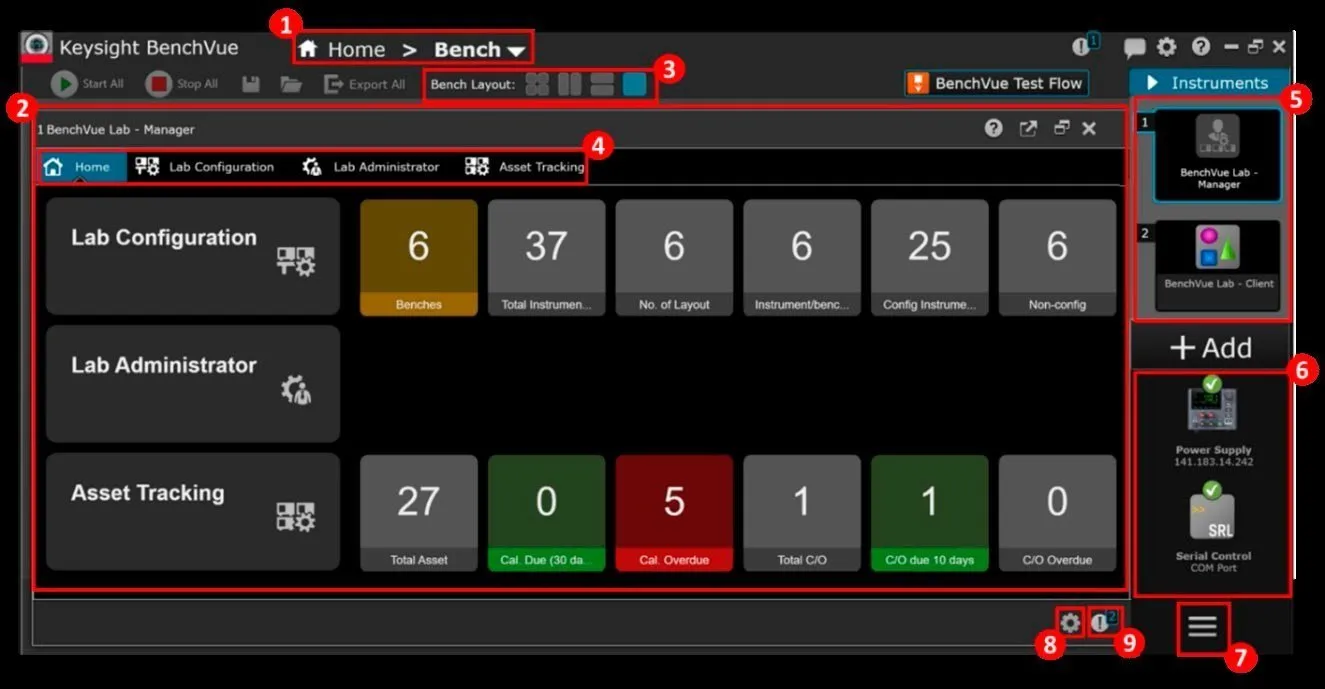The image size is (1325, 689).
Task: Open the feedback chat bubble icon
Action: [1134, 47]
